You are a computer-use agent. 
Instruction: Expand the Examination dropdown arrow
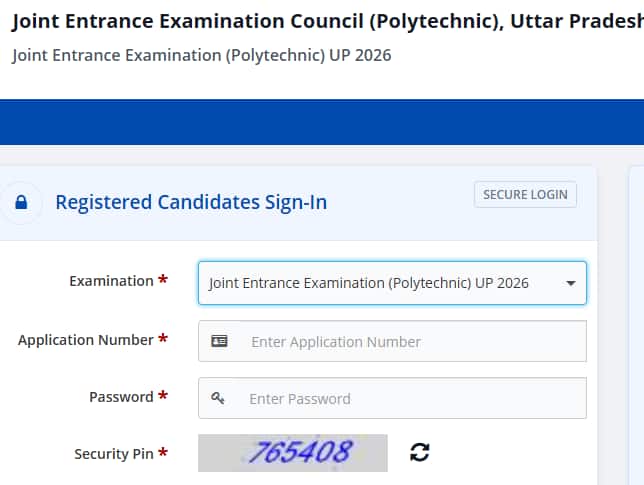pyautogui.click(x=570, y=283)
